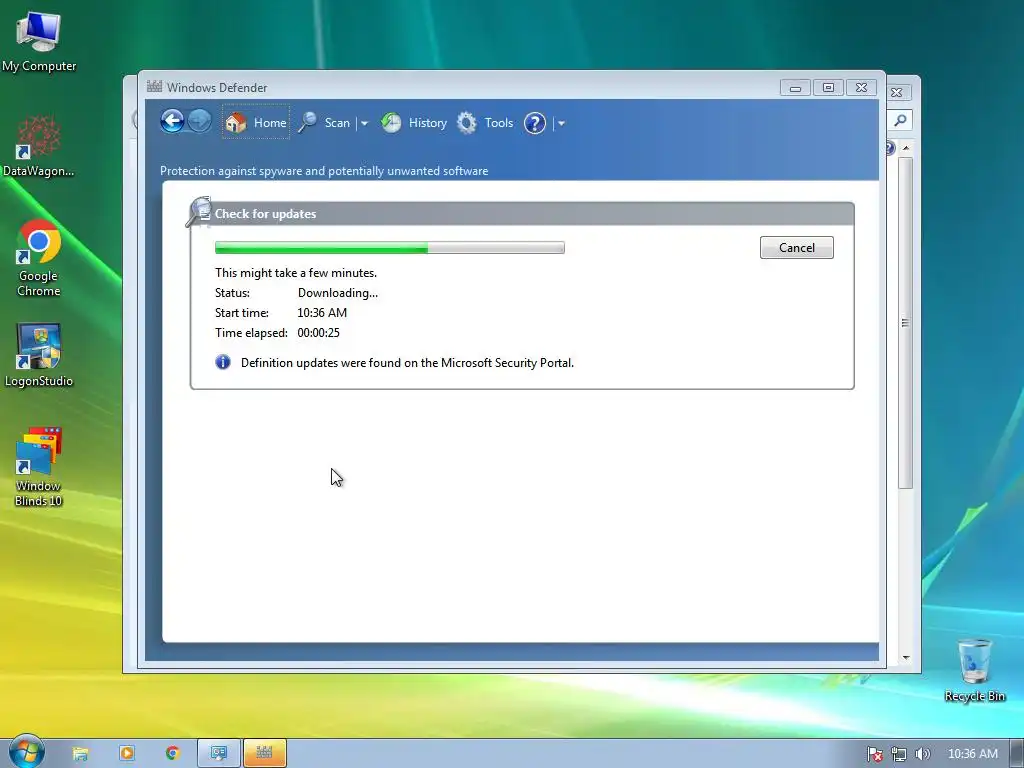Click the Forward navigation arrow
This screenshot has height=768, width=1024.
click(200, 121)
